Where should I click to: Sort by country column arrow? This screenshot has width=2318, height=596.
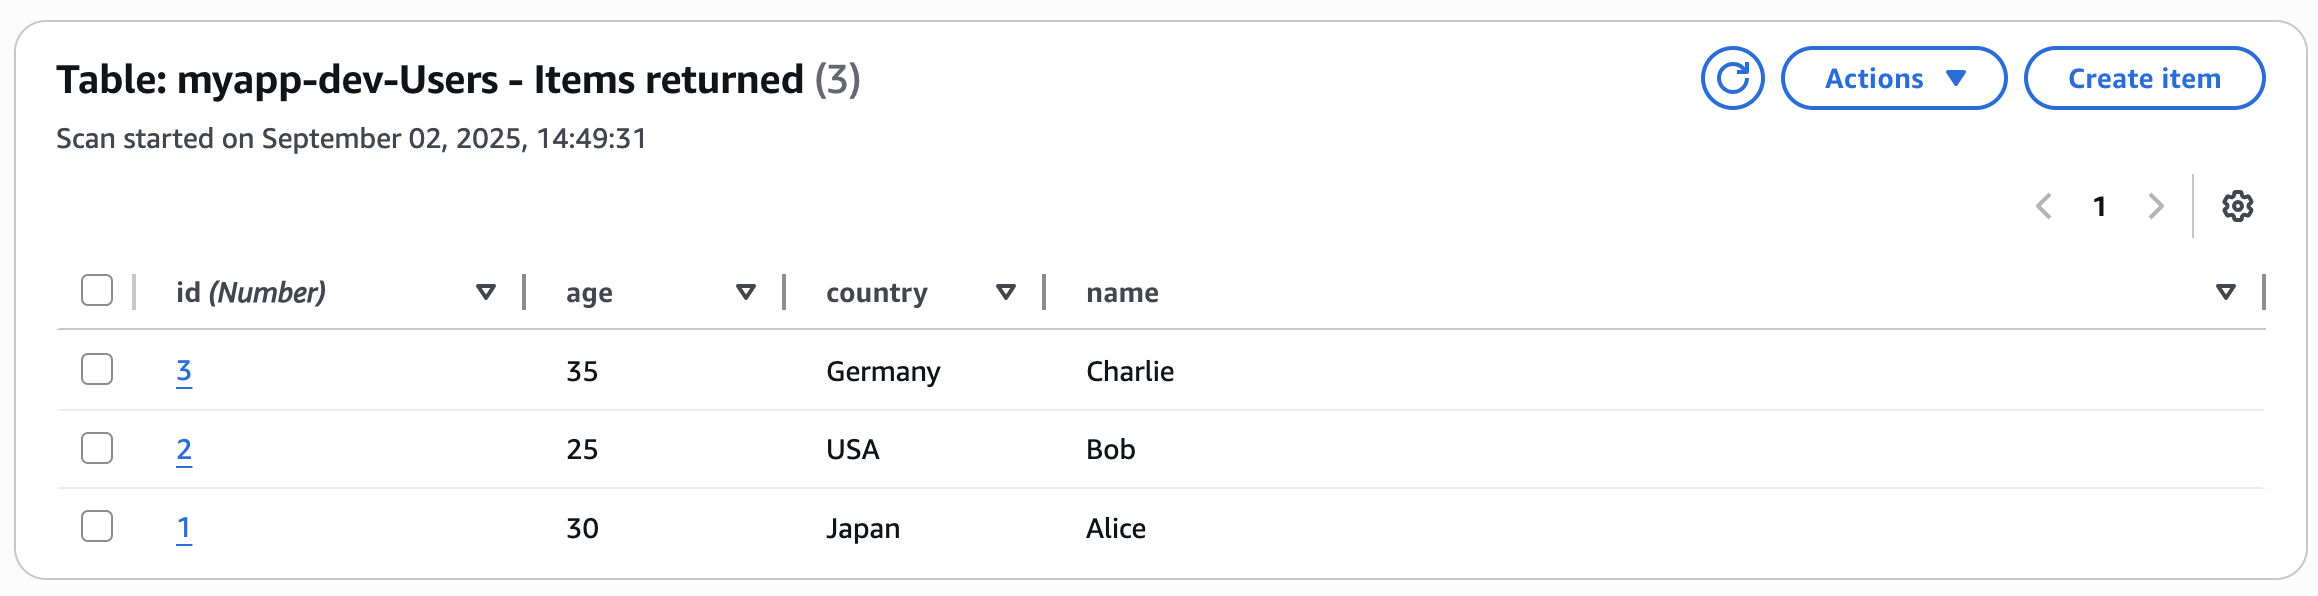[x=1006, y=292]
